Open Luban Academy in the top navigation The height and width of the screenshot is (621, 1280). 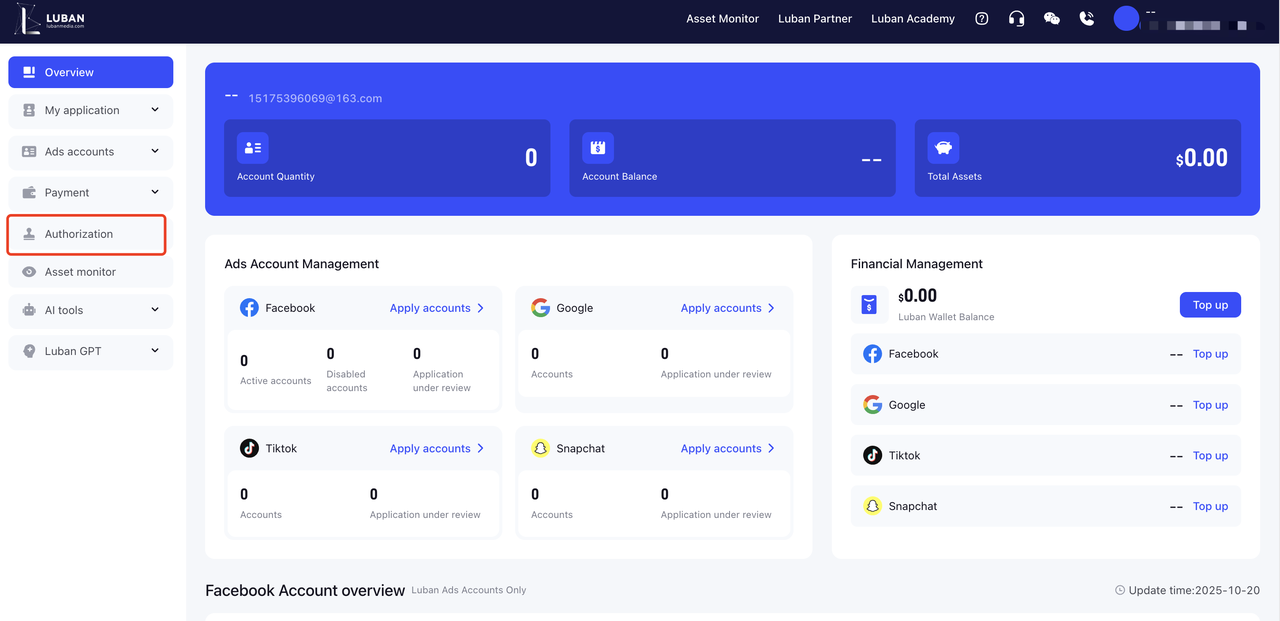tap(913, 19)
